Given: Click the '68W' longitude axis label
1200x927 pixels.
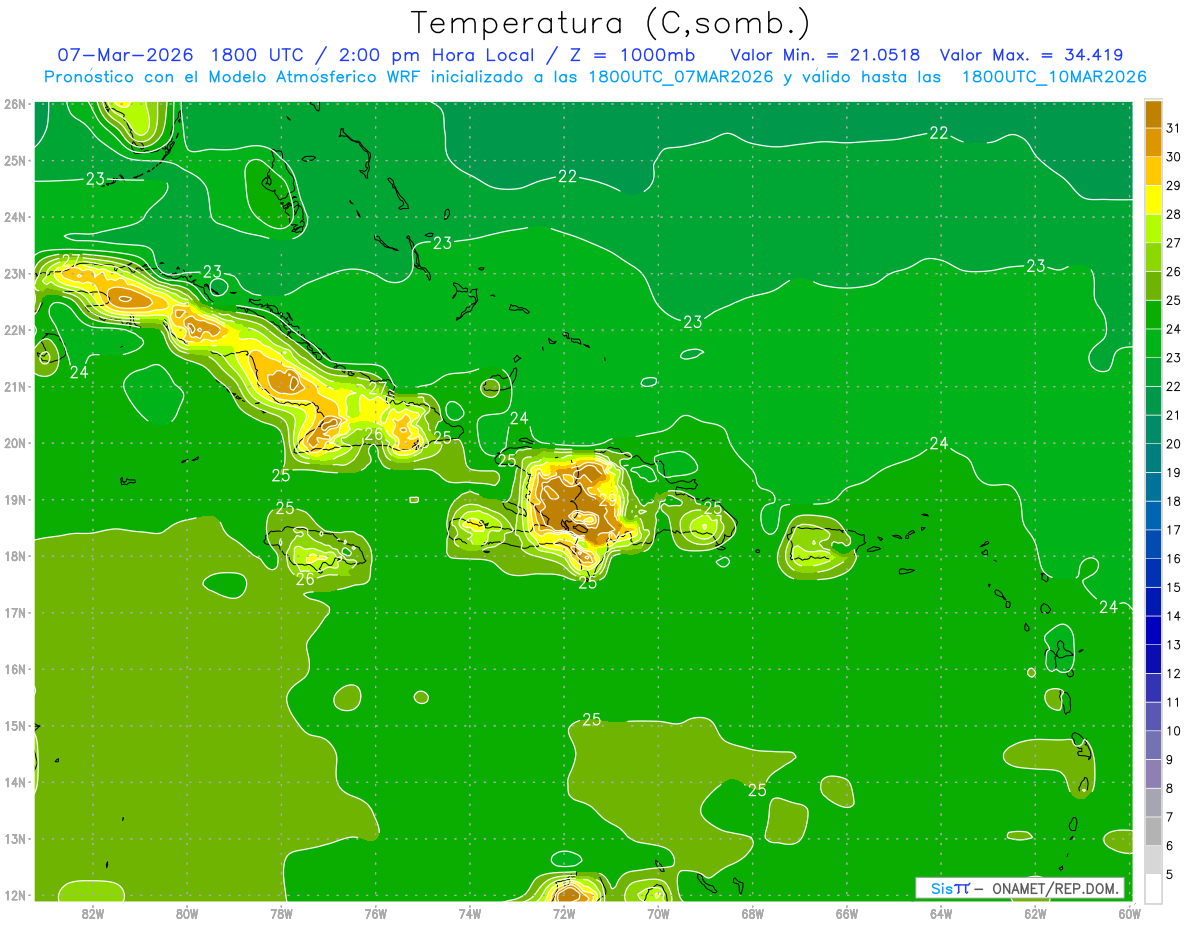Looking at the screenshot, I should [753, 913].
